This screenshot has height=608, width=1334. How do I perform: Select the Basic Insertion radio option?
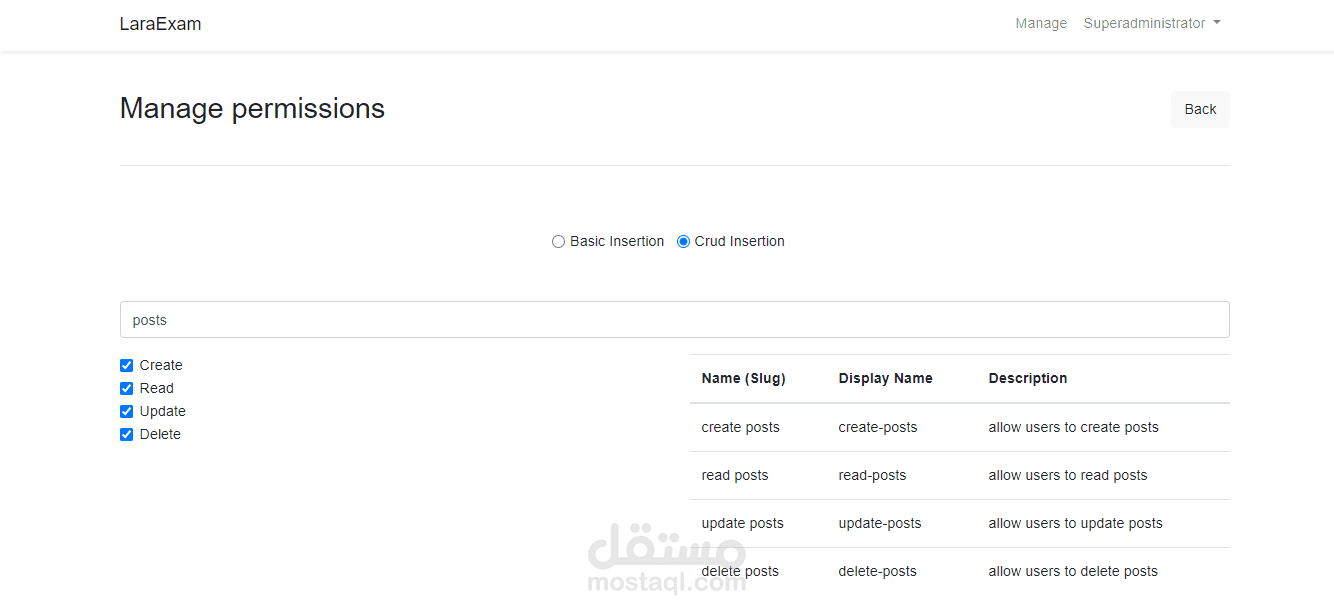(558, 241)
